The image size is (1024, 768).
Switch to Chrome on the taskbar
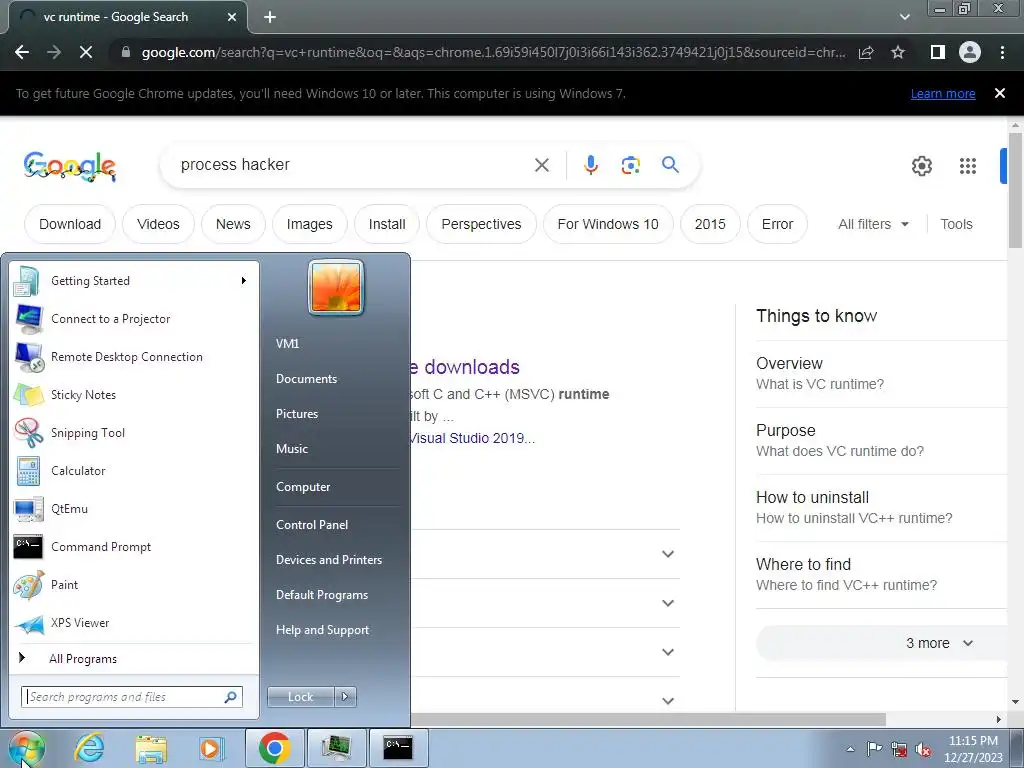pos(275,748)
